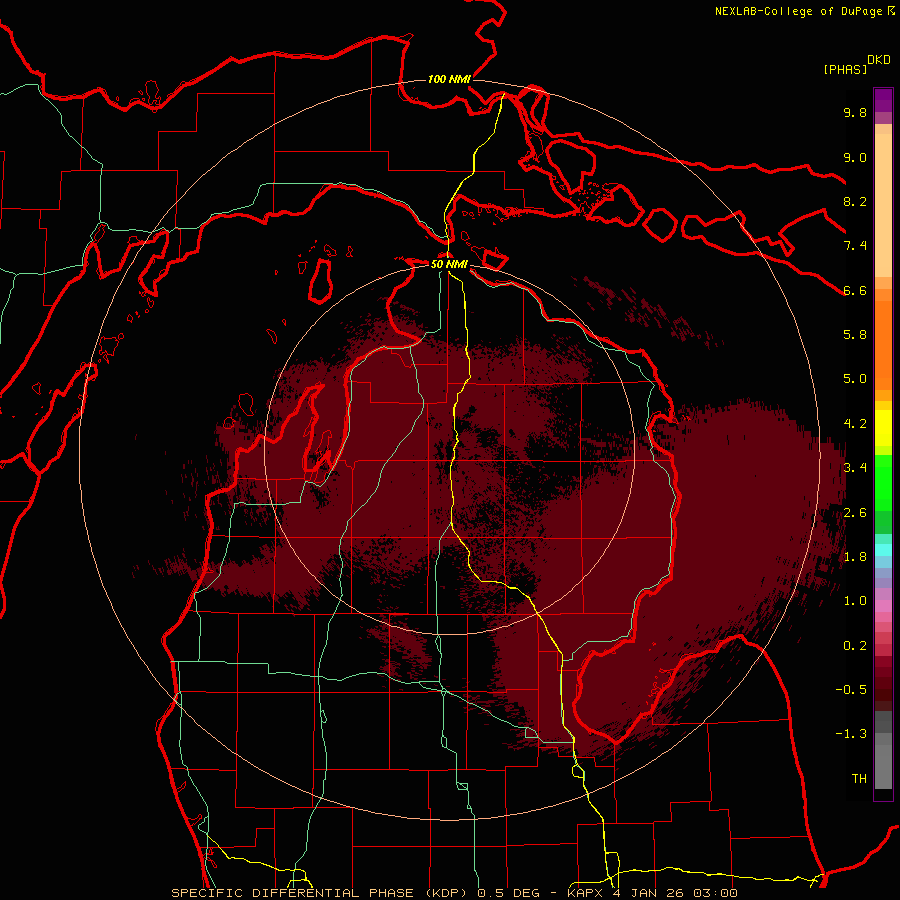Screen dimensions: 900x900
Task: Click the -1.3 legend value
Action: tap(851, 734)
